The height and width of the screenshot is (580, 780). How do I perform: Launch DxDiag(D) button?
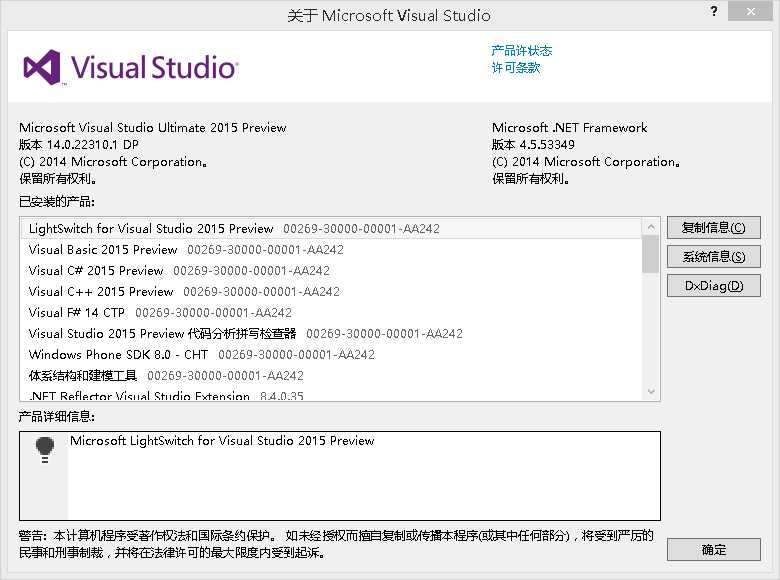713,286
